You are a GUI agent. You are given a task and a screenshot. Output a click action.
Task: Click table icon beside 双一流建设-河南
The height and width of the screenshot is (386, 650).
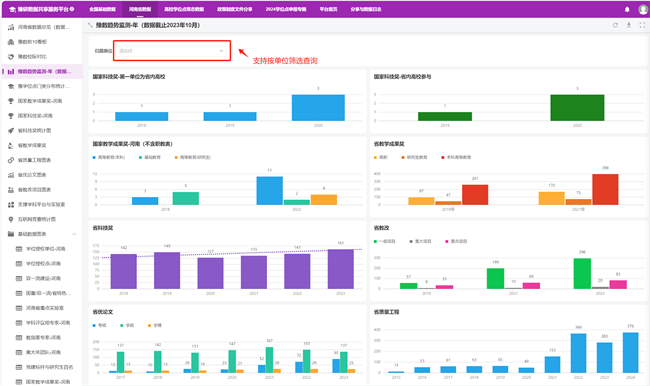[19, 279]
